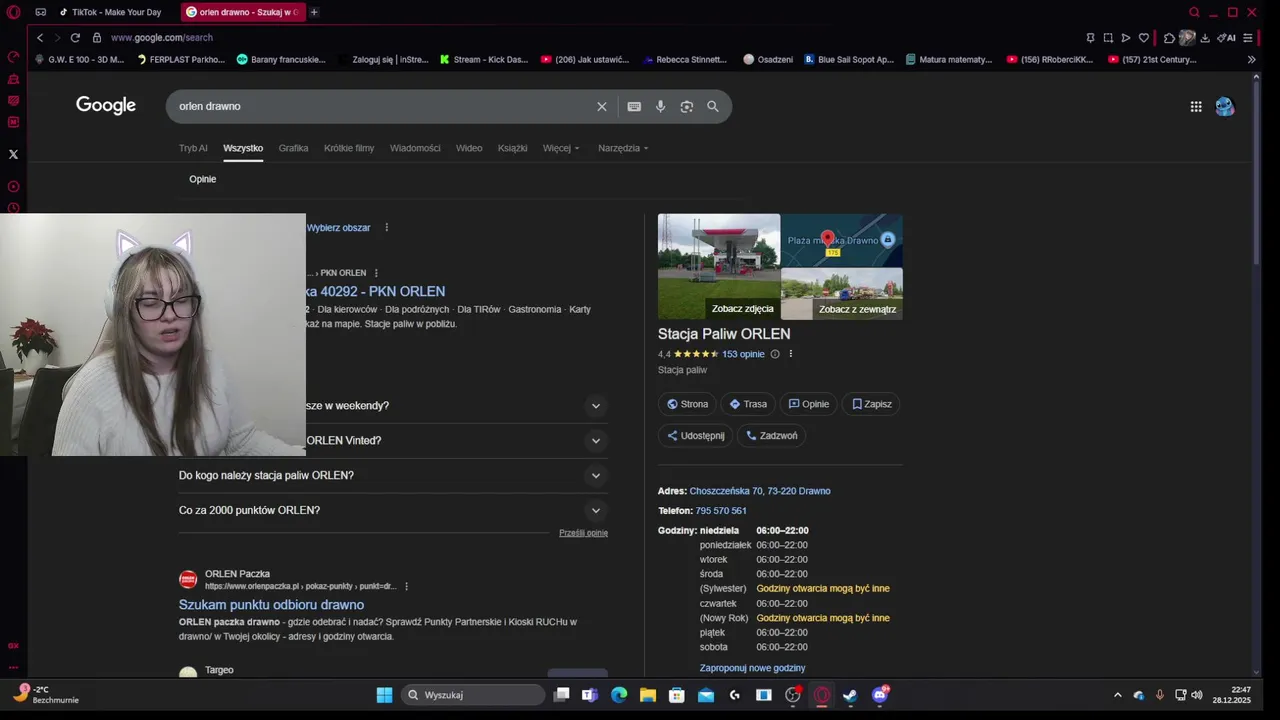Open 'Szukam punktu odbioru drawno' result
The height and width of the screenshot is (720, 1280).
271,605
